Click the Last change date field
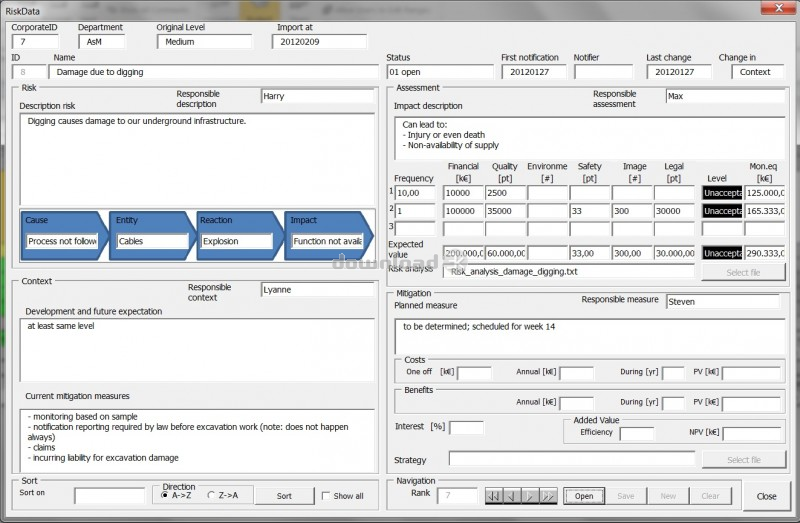 click(x=679, y=72)
